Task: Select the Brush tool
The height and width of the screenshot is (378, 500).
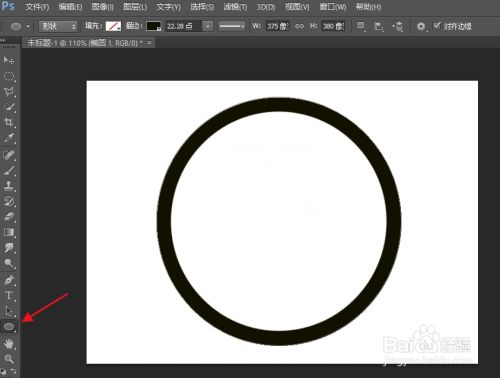Action: (9, 170)
